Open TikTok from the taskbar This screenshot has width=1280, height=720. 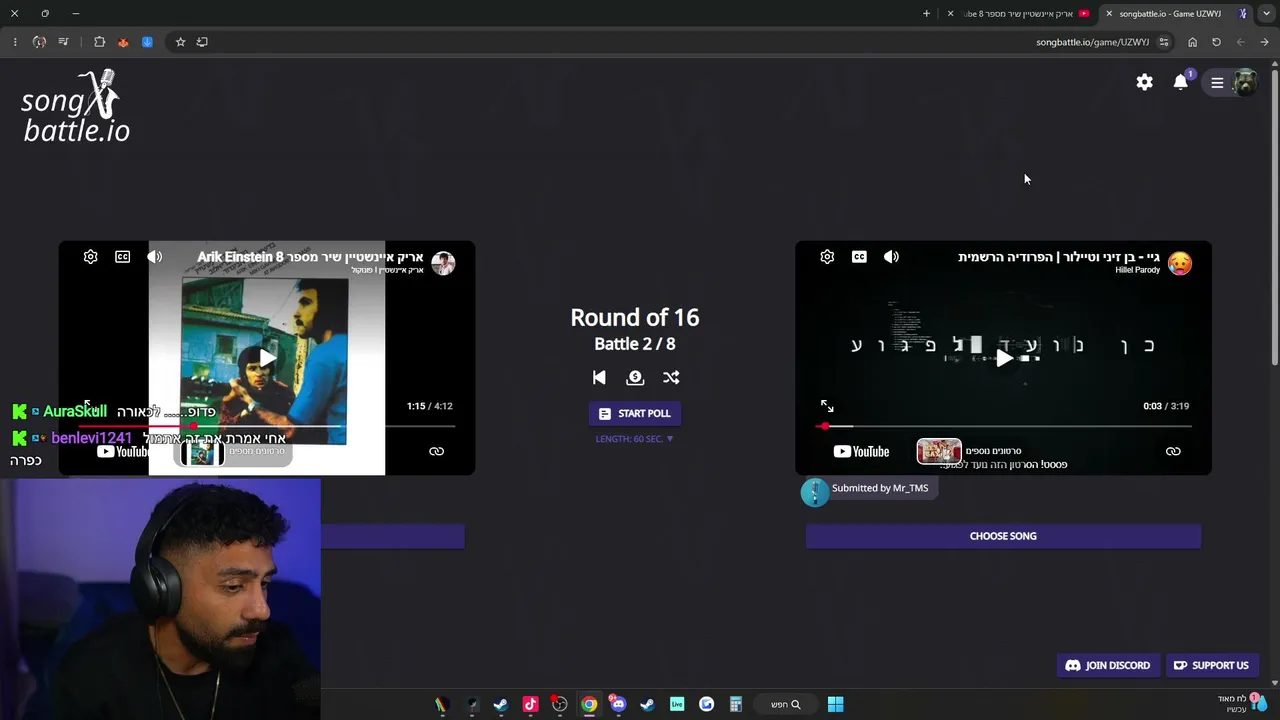point(530,704)
